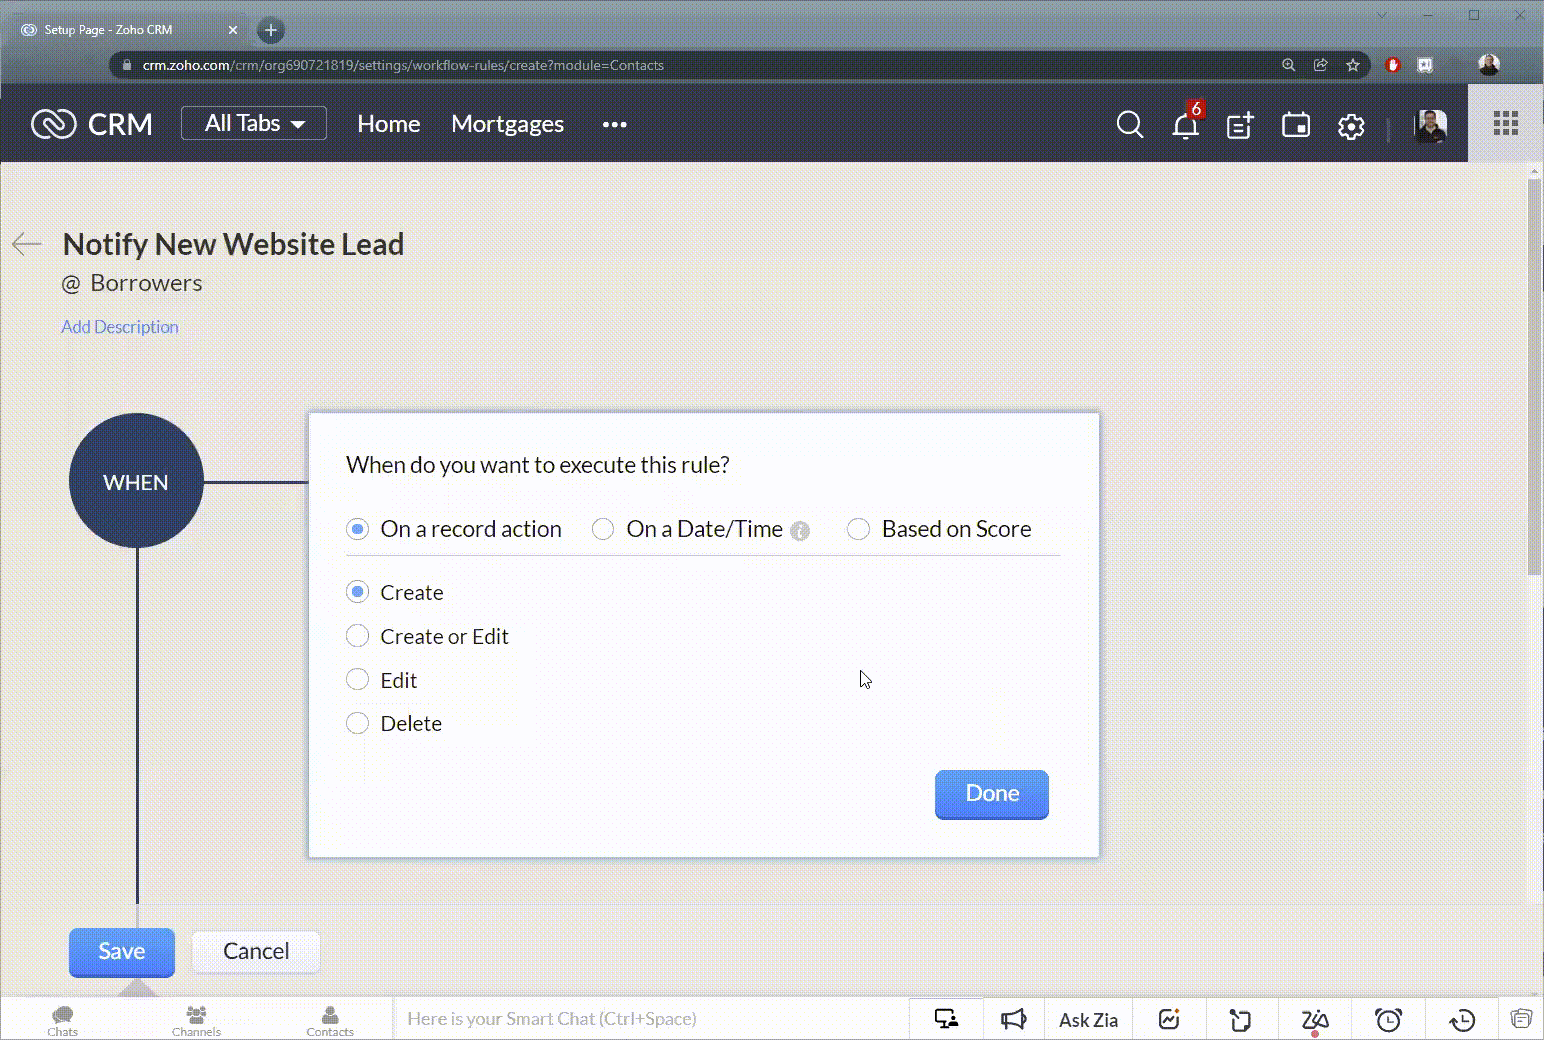Click the Add Description link
Screen dimensions: 1544x1040
click(x=120, y=327)
